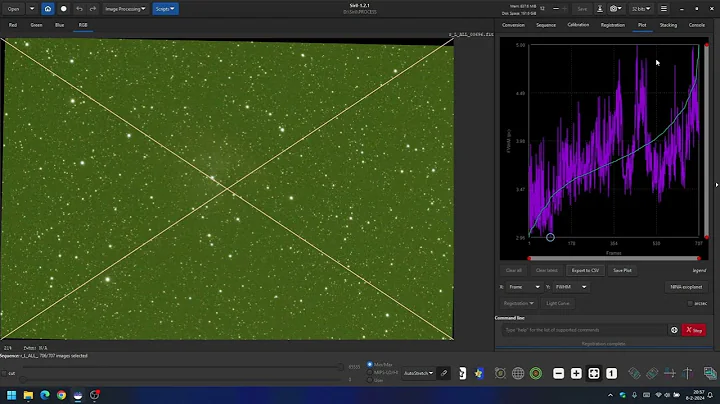Switch to the Sequence tab
The image size is (720, 404).
coord(546,25)
